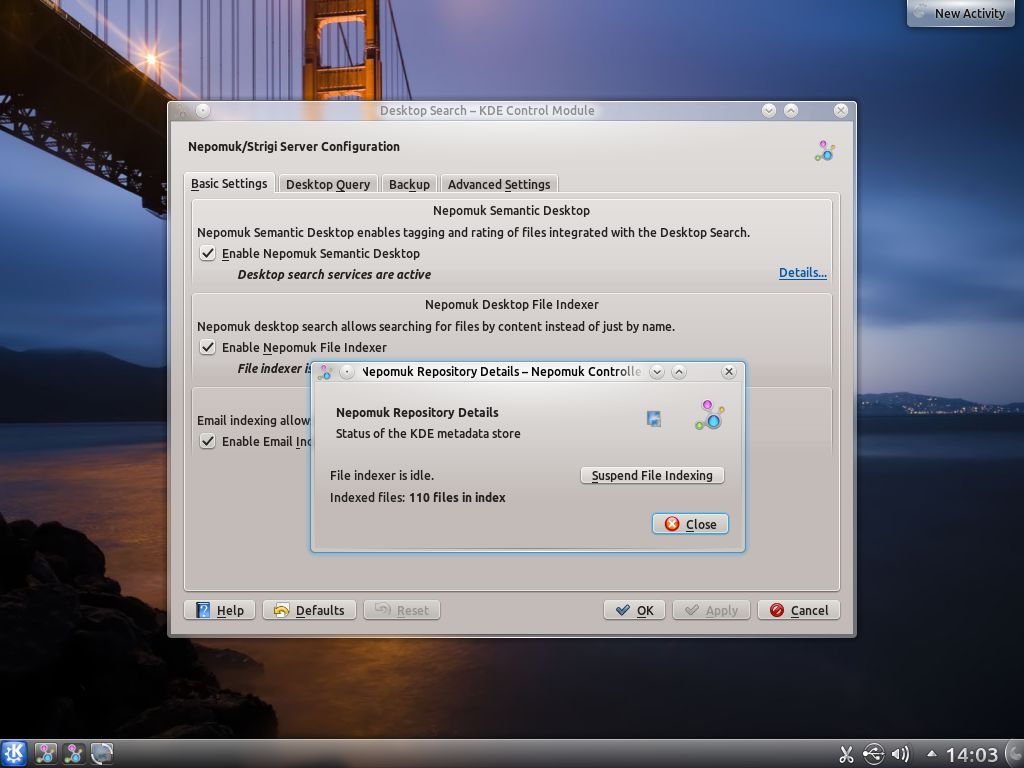The height and width of the screenshot is (768, 1024).
Task: Open the New Activity desktop button
Action: (961, 13)
